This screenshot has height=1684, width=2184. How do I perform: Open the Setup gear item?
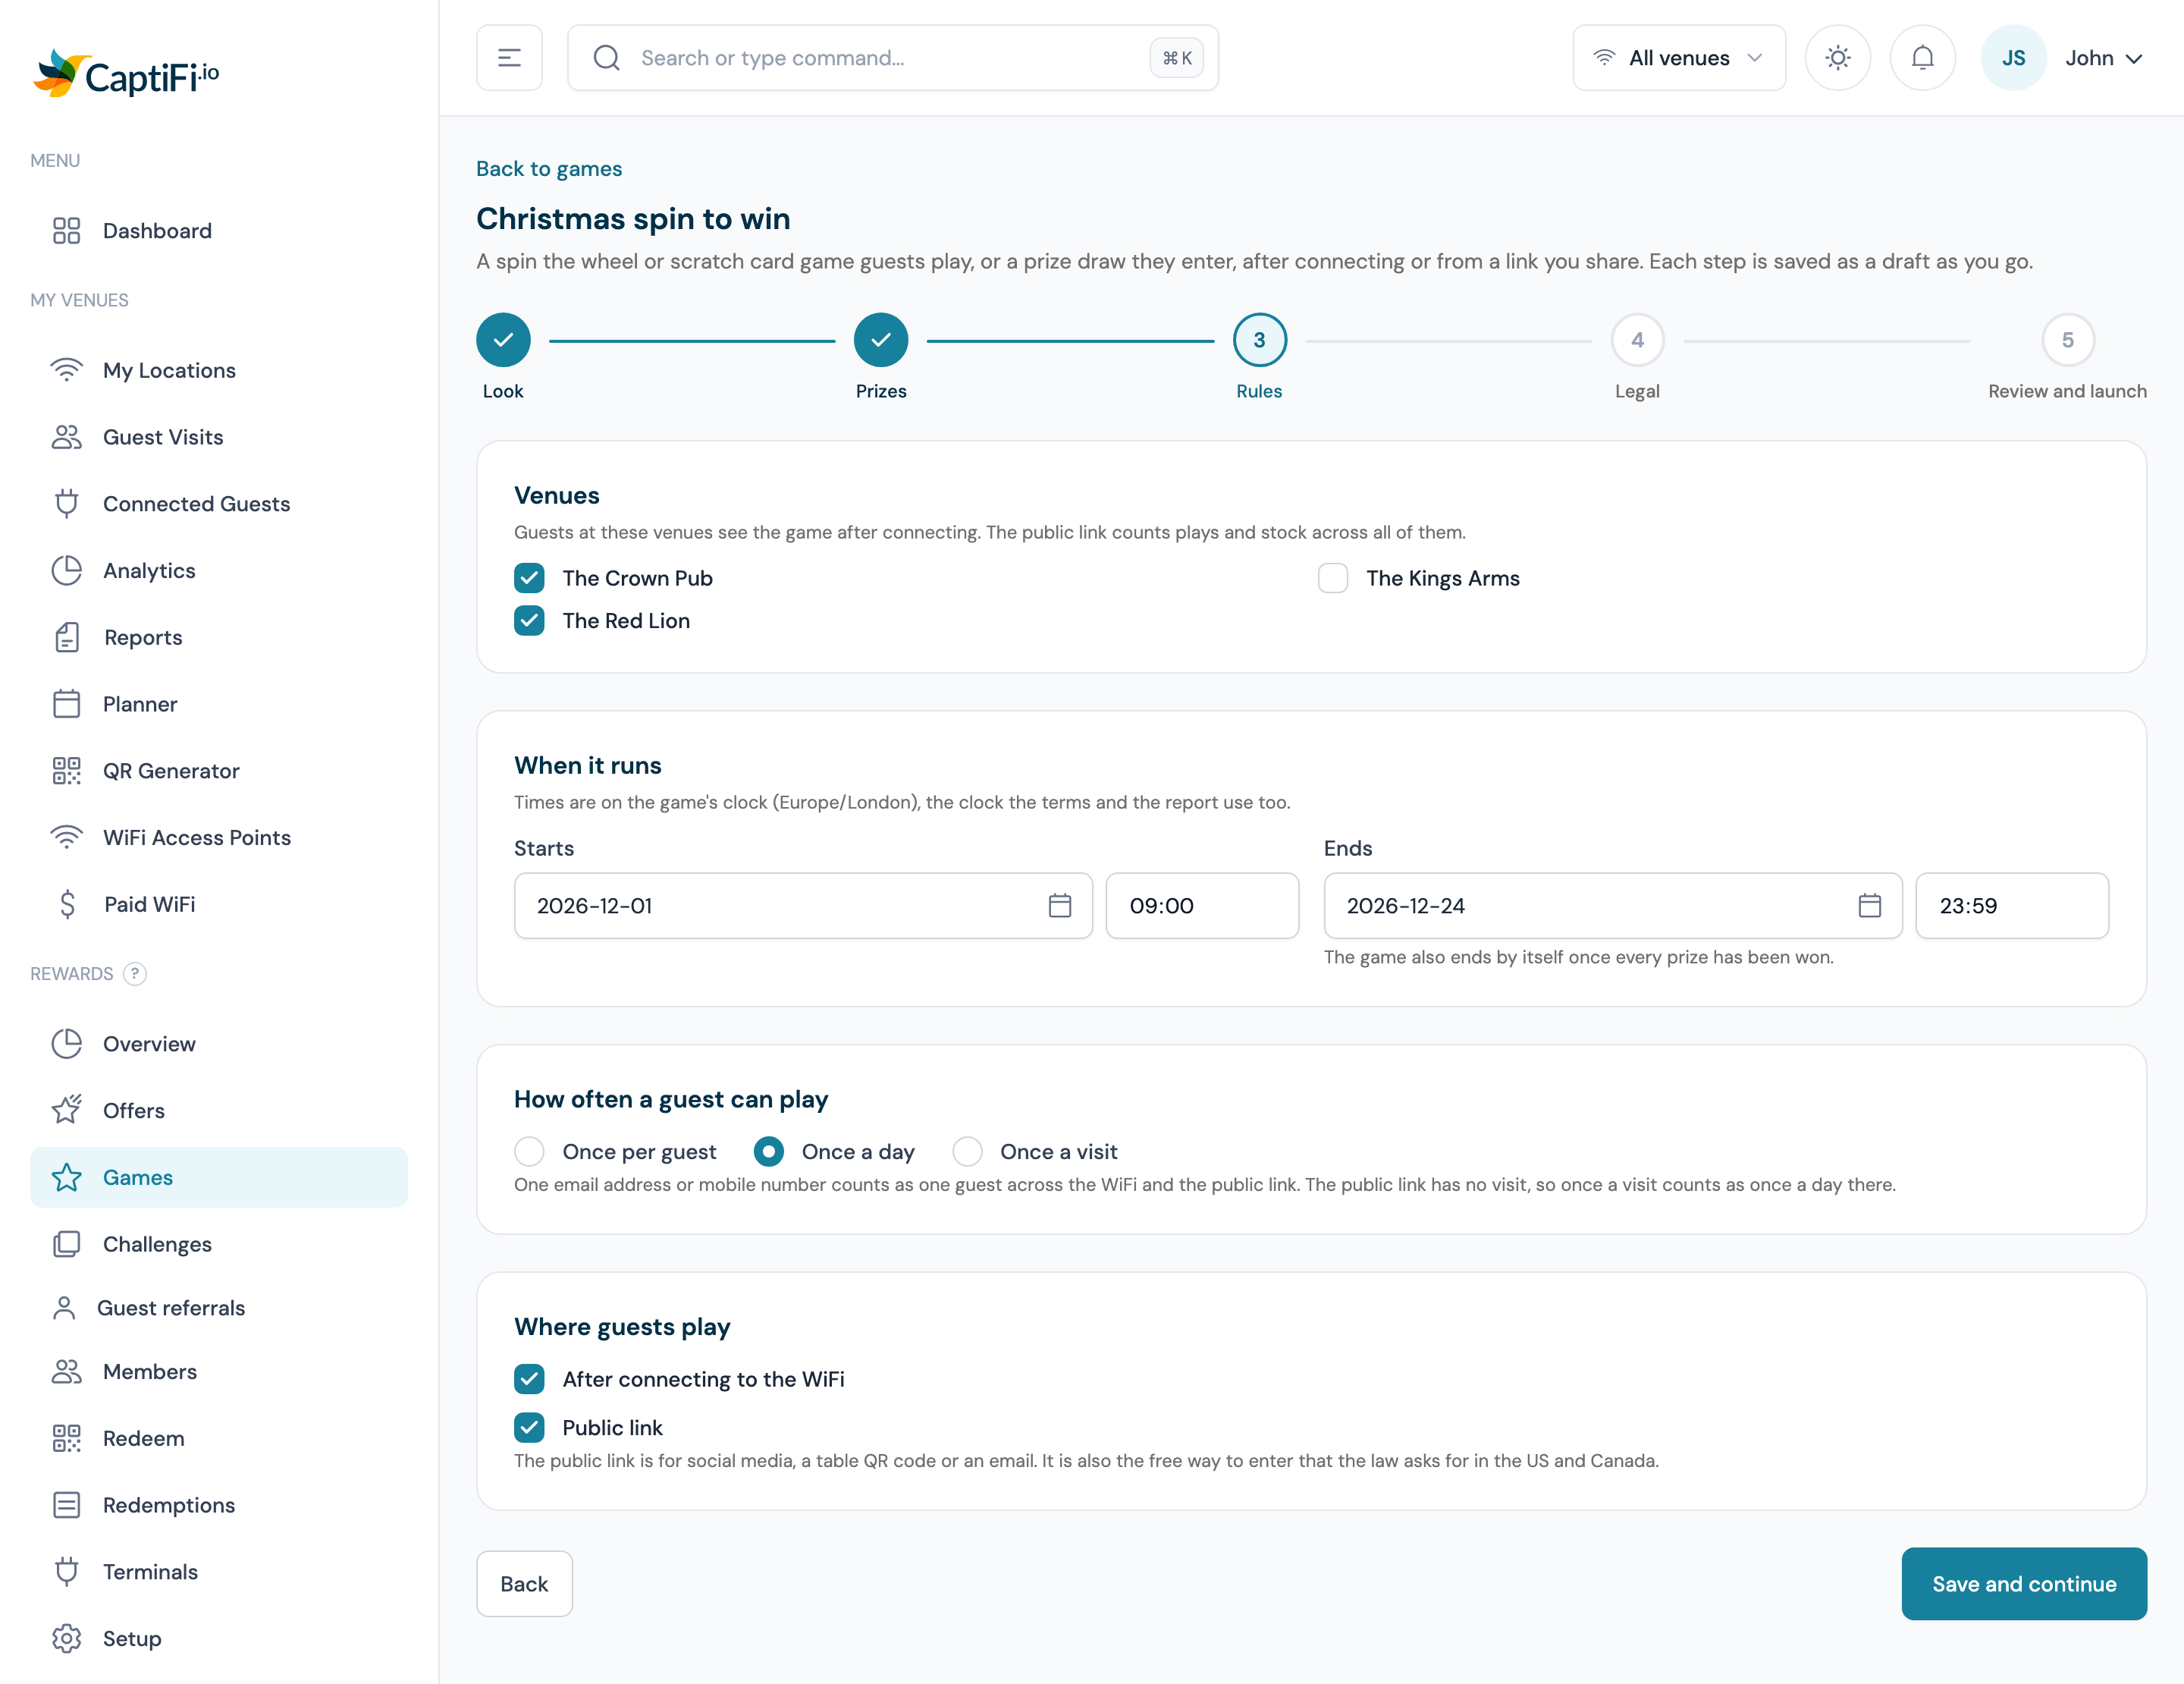(x=219, y=1638)
